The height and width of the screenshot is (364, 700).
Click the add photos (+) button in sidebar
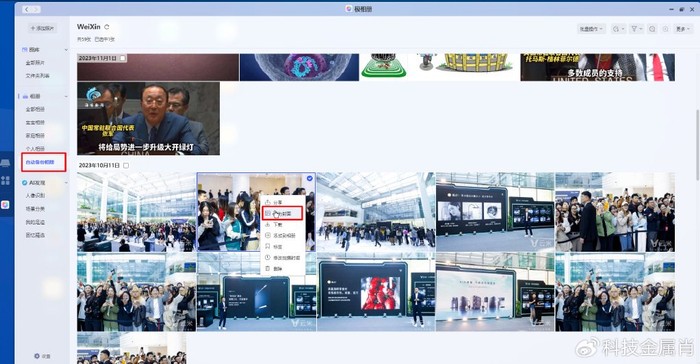42,28
